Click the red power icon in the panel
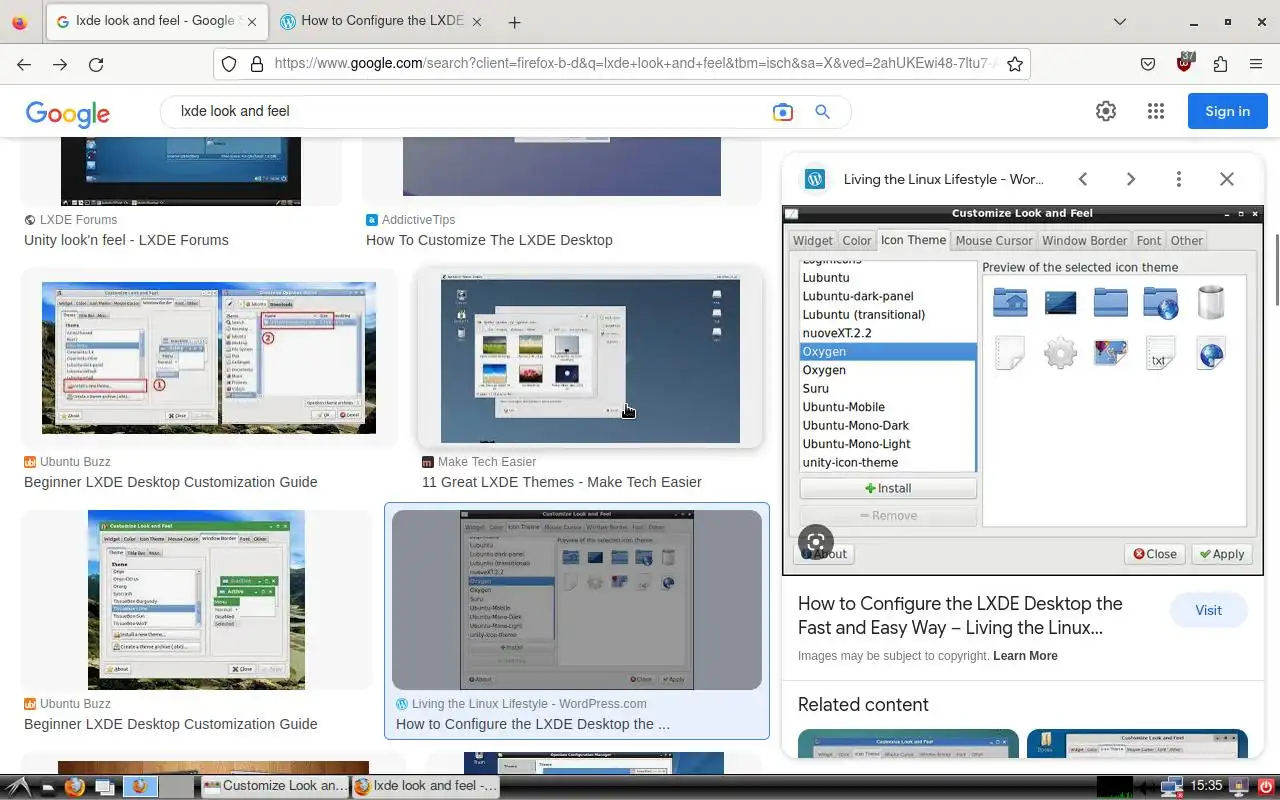Screen dimensions: 1280x800 click(x=1266, y=786)
